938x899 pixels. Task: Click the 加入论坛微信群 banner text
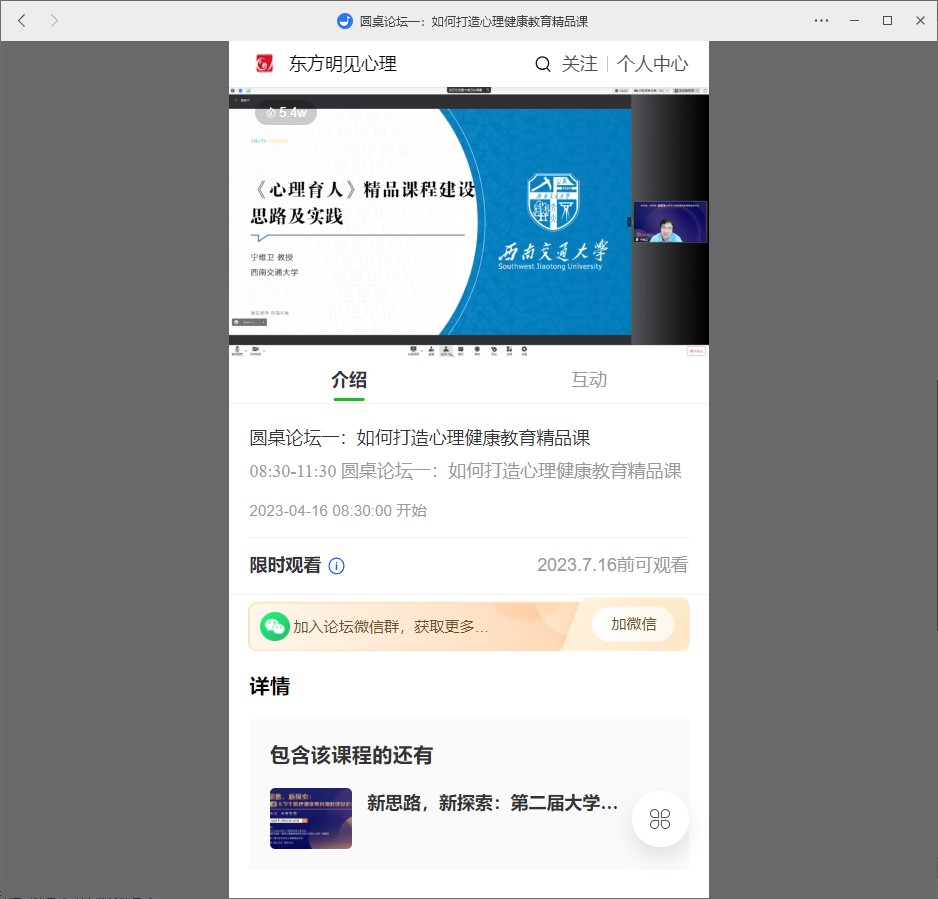pos(390,627)
